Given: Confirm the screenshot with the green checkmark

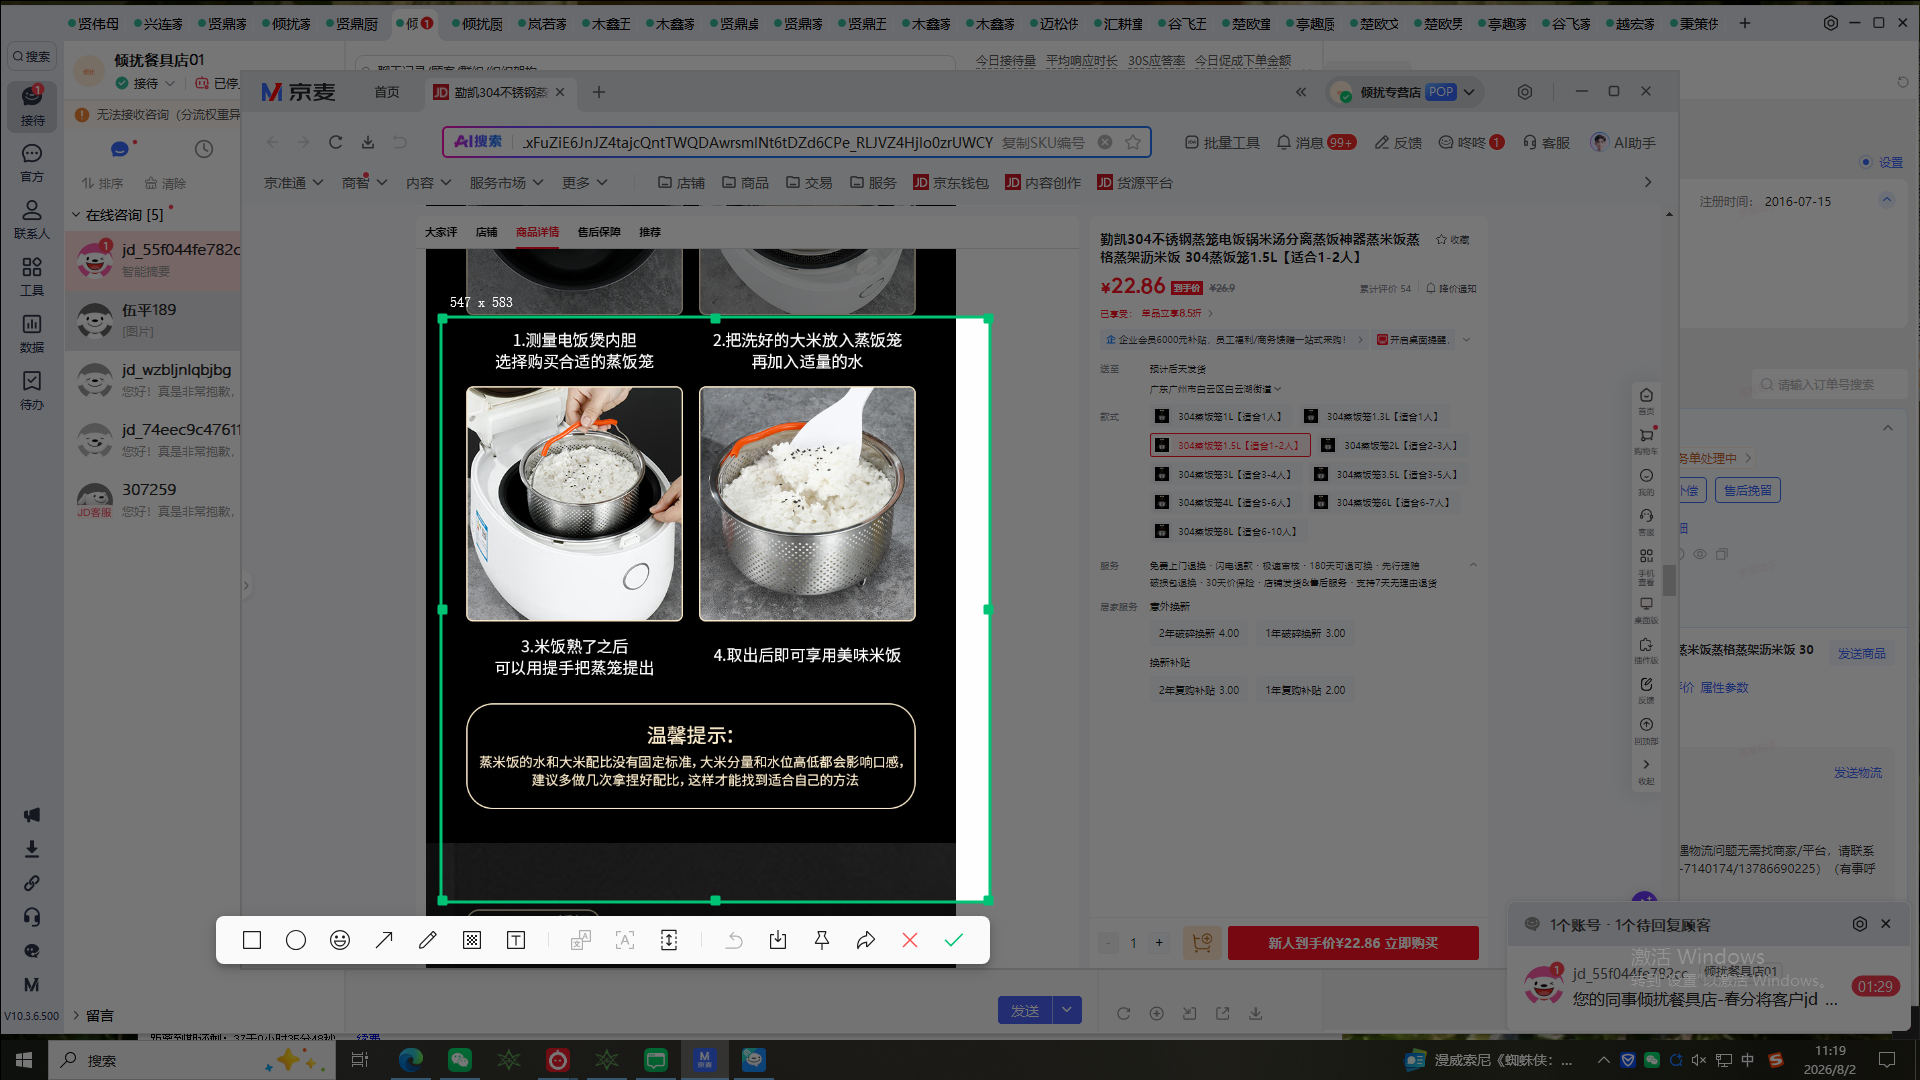Looking at the screenshot, I should [x=954, y=940].
